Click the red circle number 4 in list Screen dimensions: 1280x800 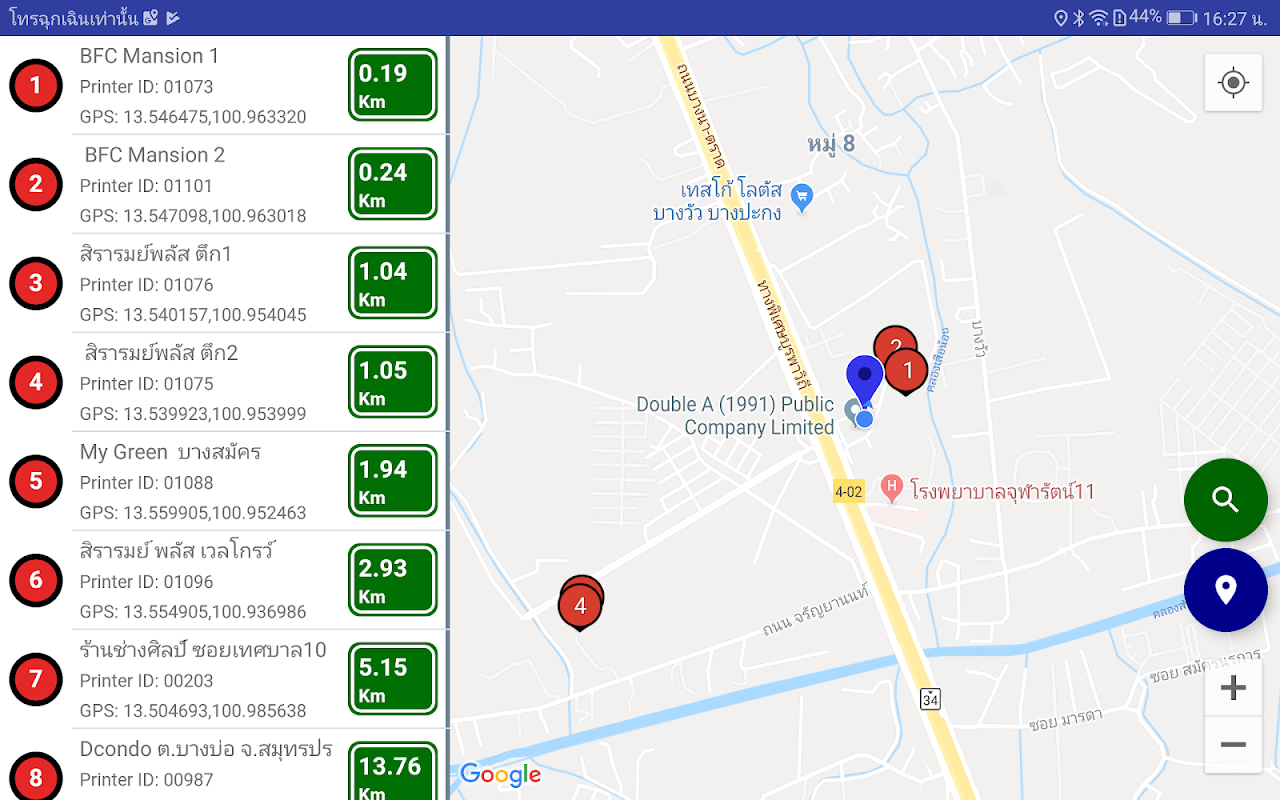point(36,382)
